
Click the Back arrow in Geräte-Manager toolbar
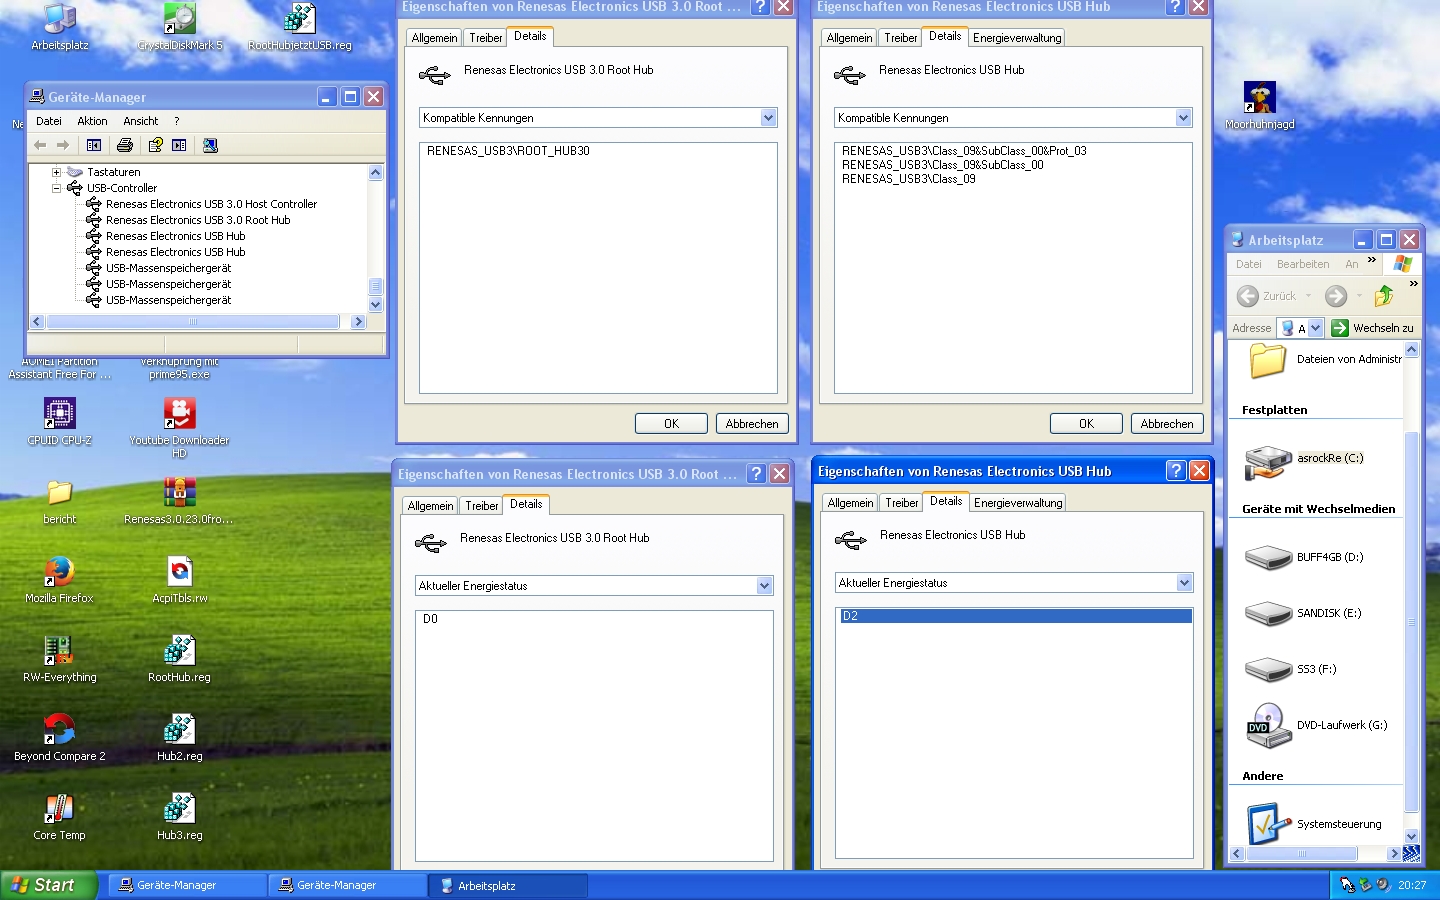40,145
